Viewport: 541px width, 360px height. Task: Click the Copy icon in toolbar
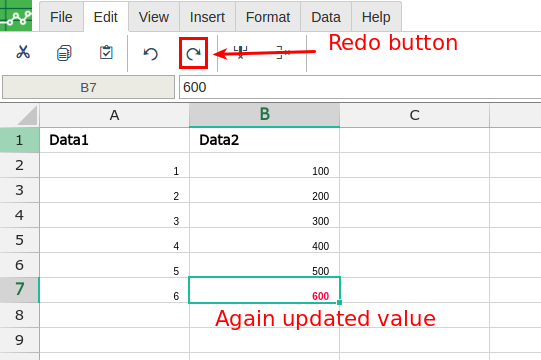point(64,53)
